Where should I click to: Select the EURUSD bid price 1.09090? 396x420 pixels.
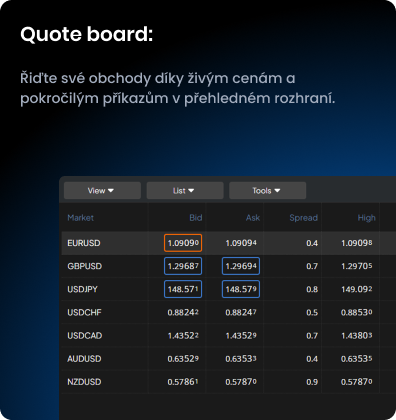(x=183, y=243)
